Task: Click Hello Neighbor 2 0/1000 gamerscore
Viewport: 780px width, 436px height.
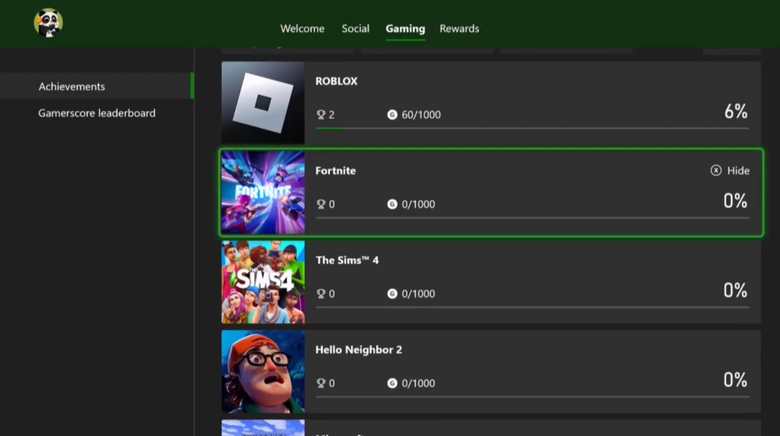Action: click(418, 384)
